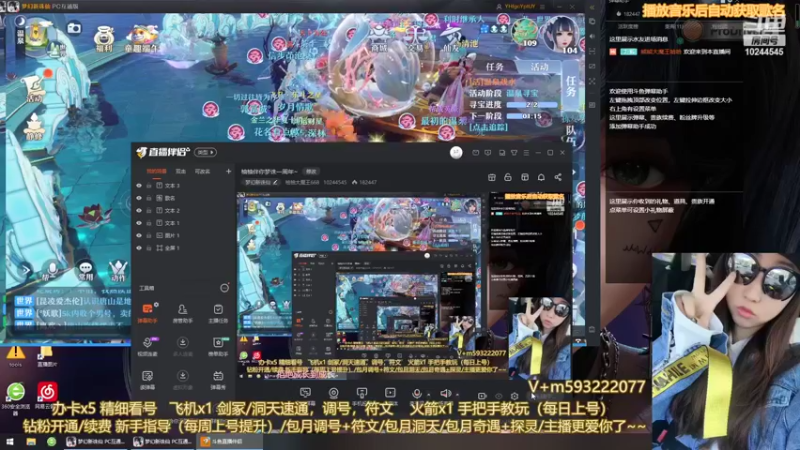Expand speaker volume options arrow
Viewport: 800px width, 450px height.
coord(457,394)
